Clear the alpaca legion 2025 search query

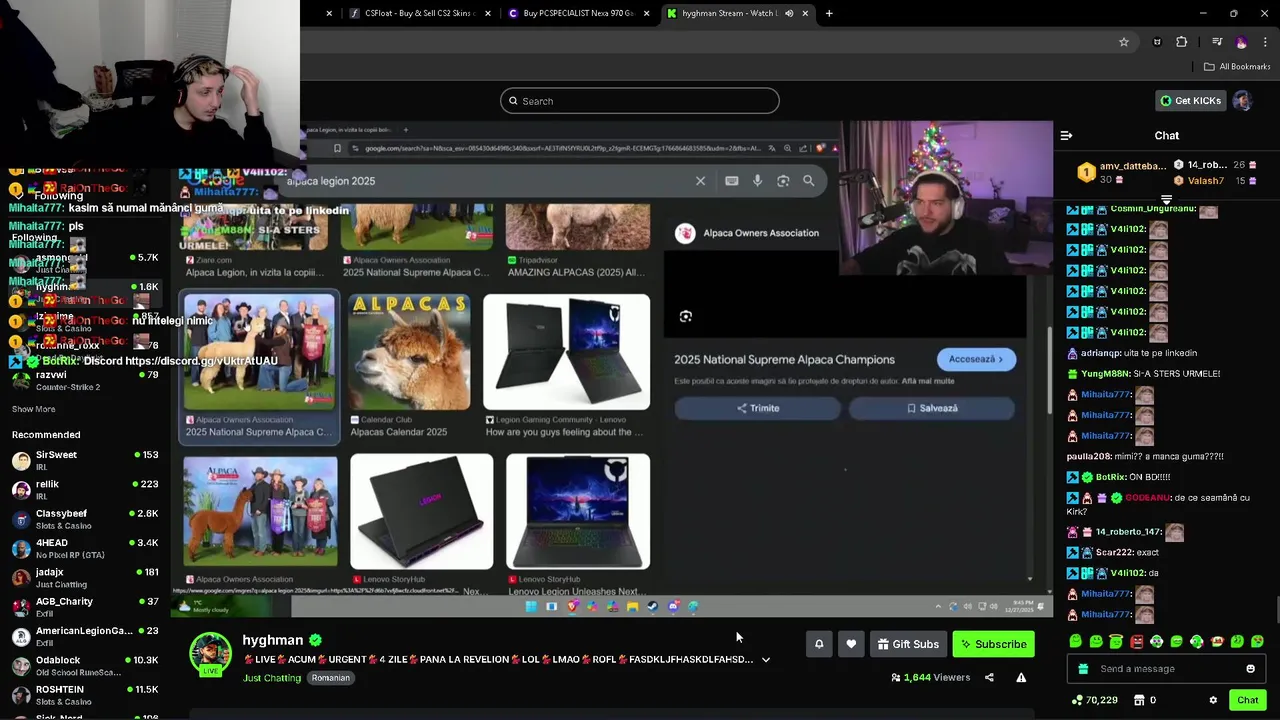pyautogui.click(x=700, y=181)
